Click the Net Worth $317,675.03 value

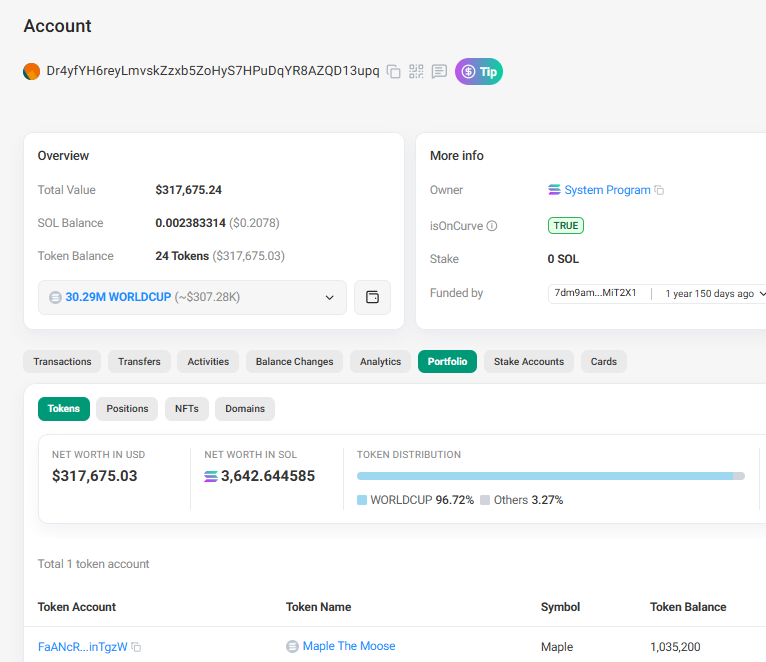(x=95, y=476)
